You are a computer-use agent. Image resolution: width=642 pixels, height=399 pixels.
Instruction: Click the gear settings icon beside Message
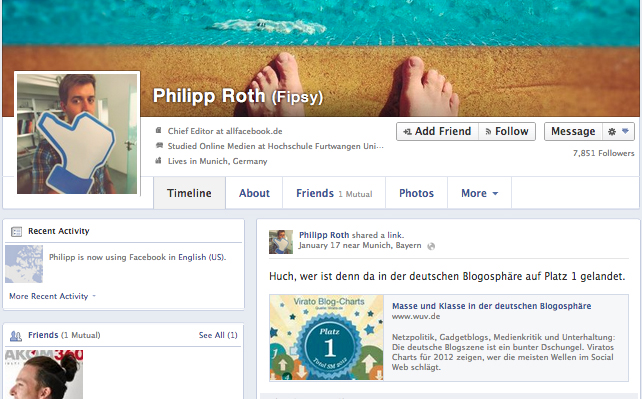click(612, 132)
